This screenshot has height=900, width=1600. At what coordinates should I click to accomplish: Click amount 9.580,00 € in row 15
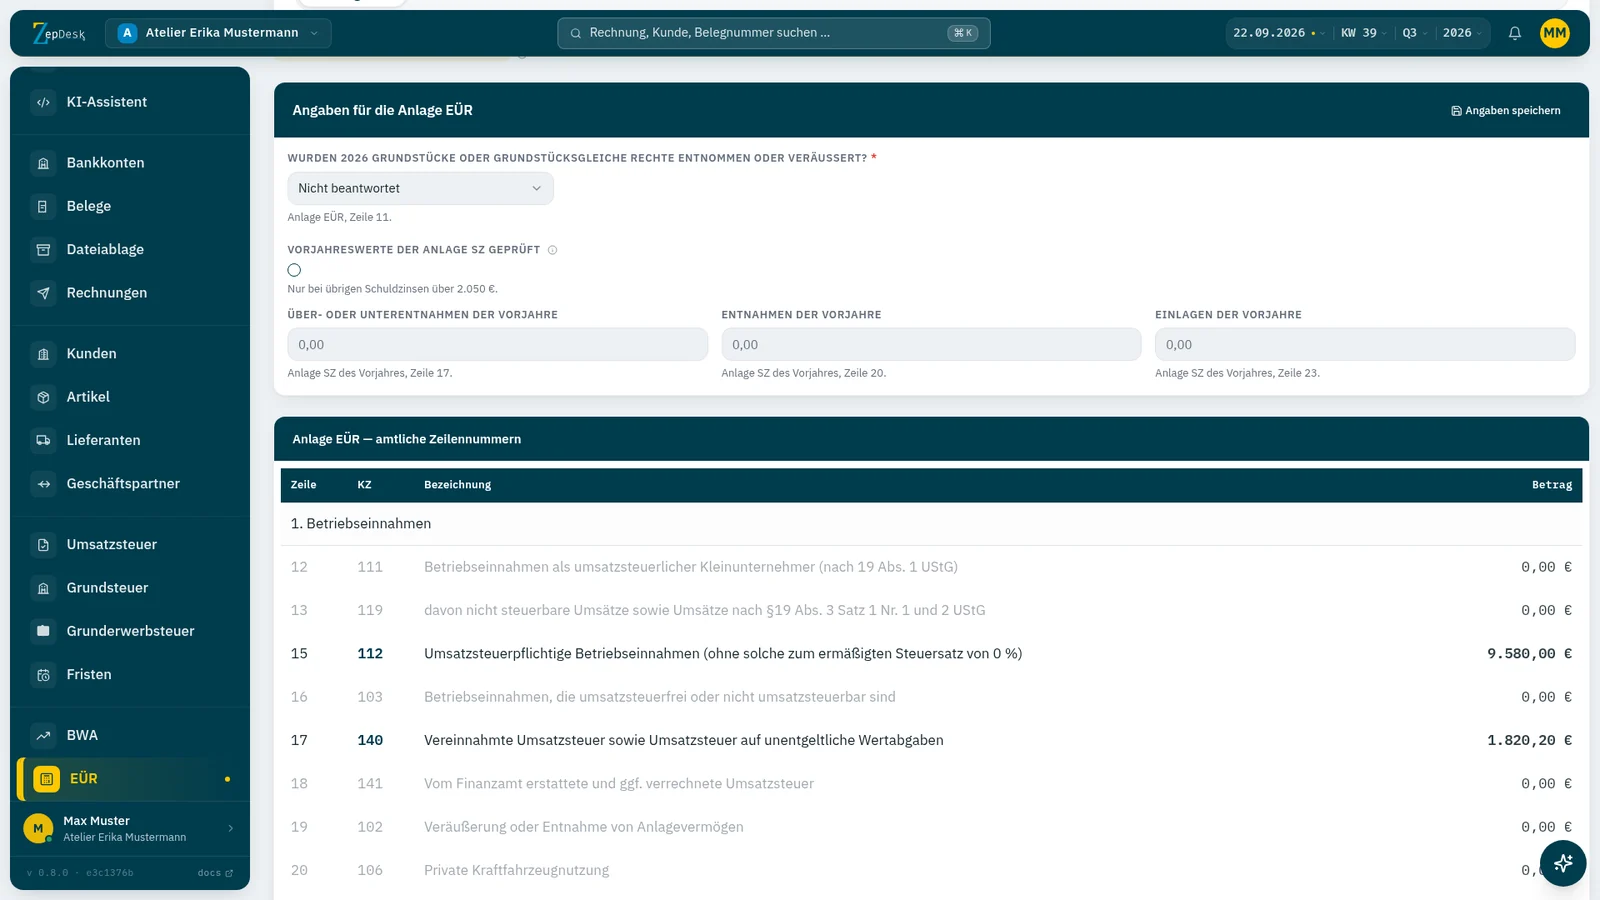coord(1529,654)
